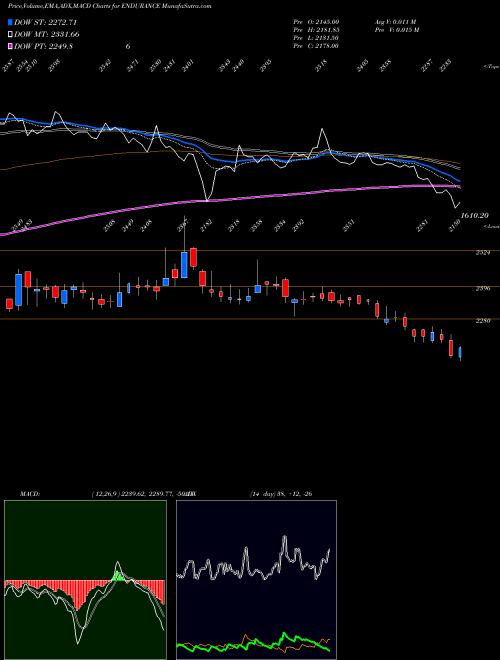Image resolution: width=500 pixels, height=660 pixels.
Task: Click the green MACD histogram bars
Action: pyautogui.click(x=119, y=577)
